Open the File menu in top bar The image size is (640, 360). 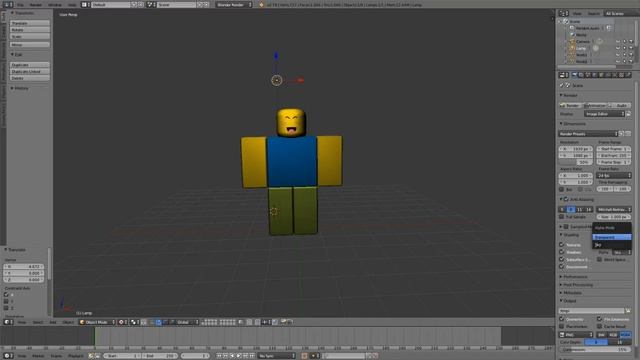pyautogui.click(x=20, y=4)
